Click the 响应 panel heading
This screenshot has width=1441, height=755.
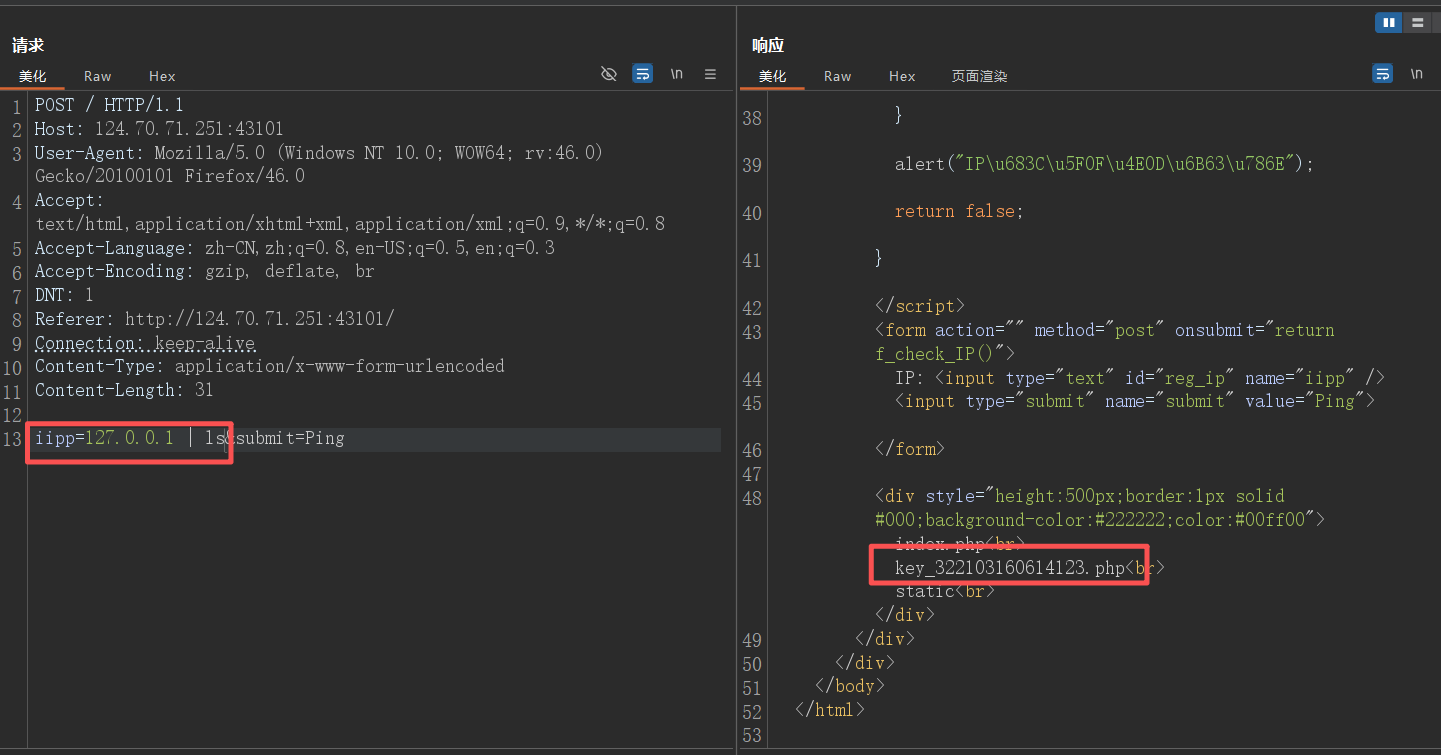[768, 45]
